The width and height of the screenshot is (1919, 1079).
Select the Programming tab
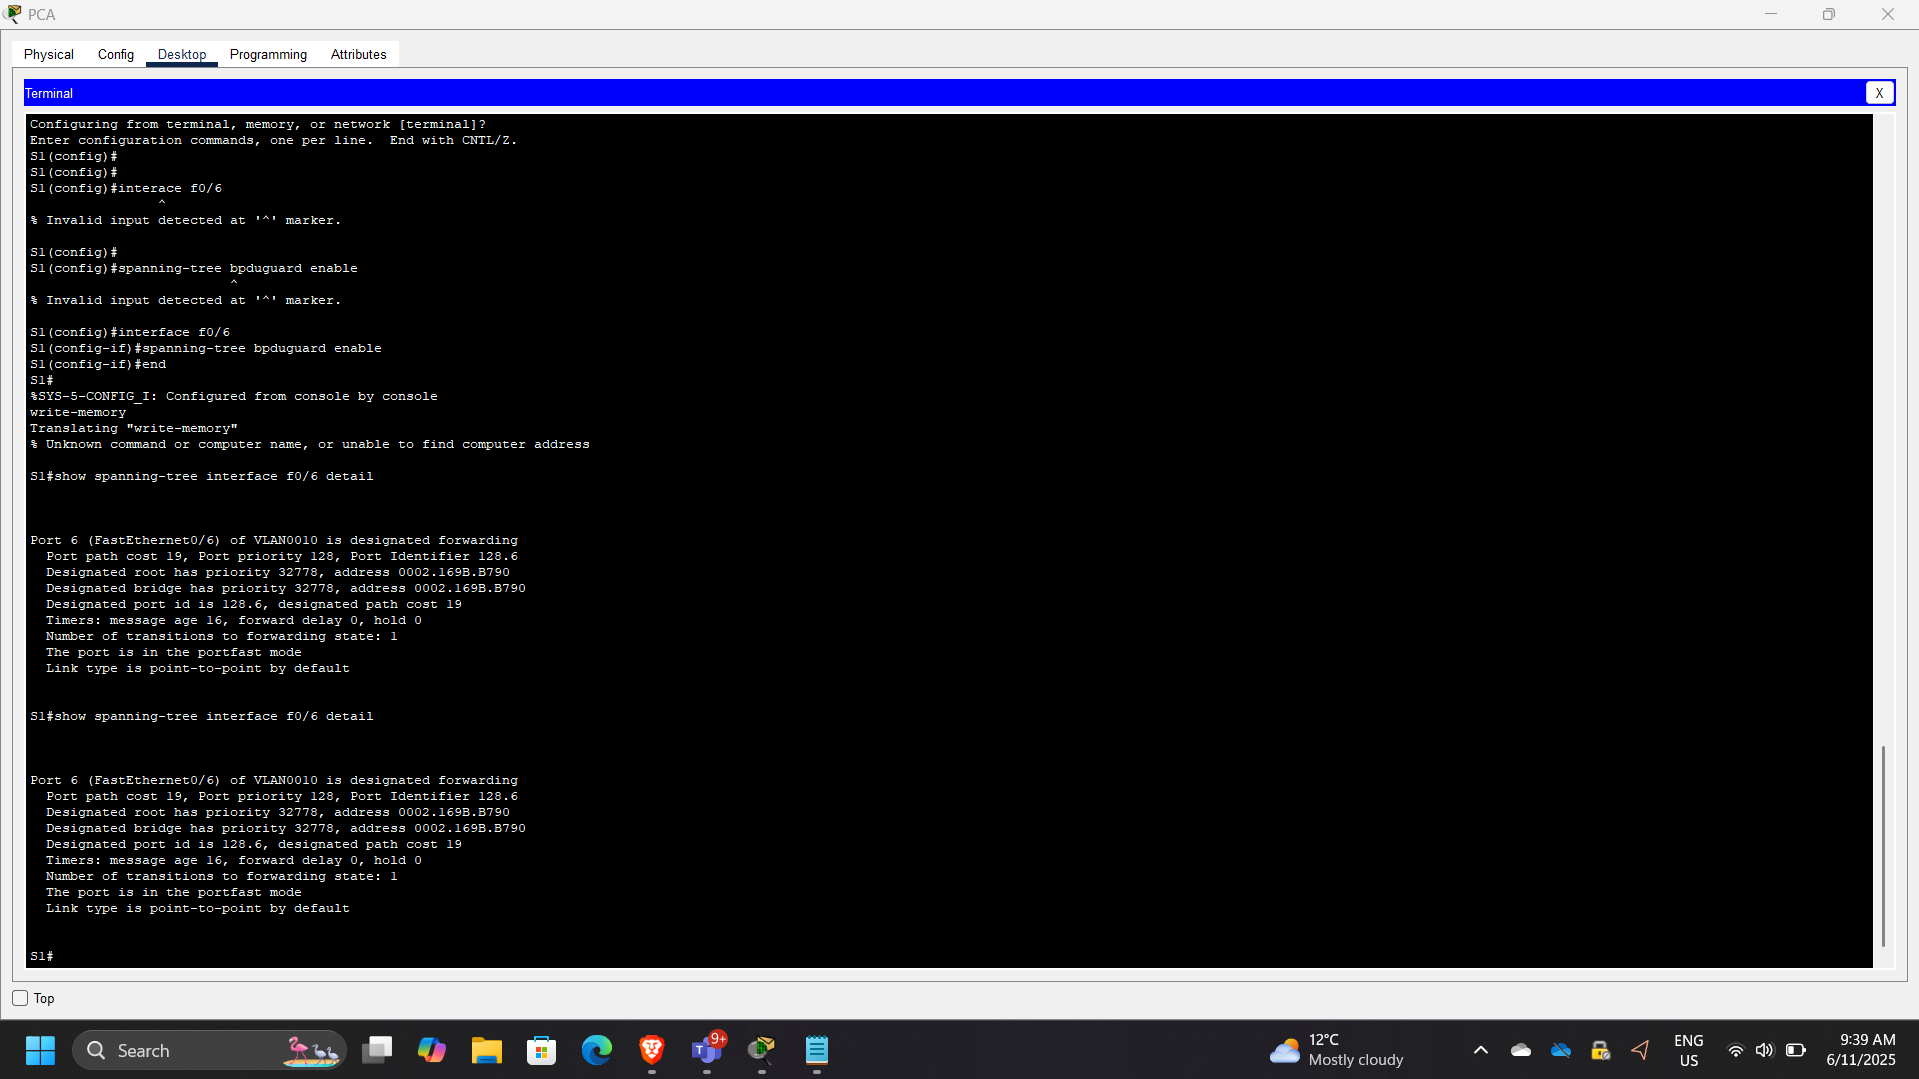[x=268, y=54]
